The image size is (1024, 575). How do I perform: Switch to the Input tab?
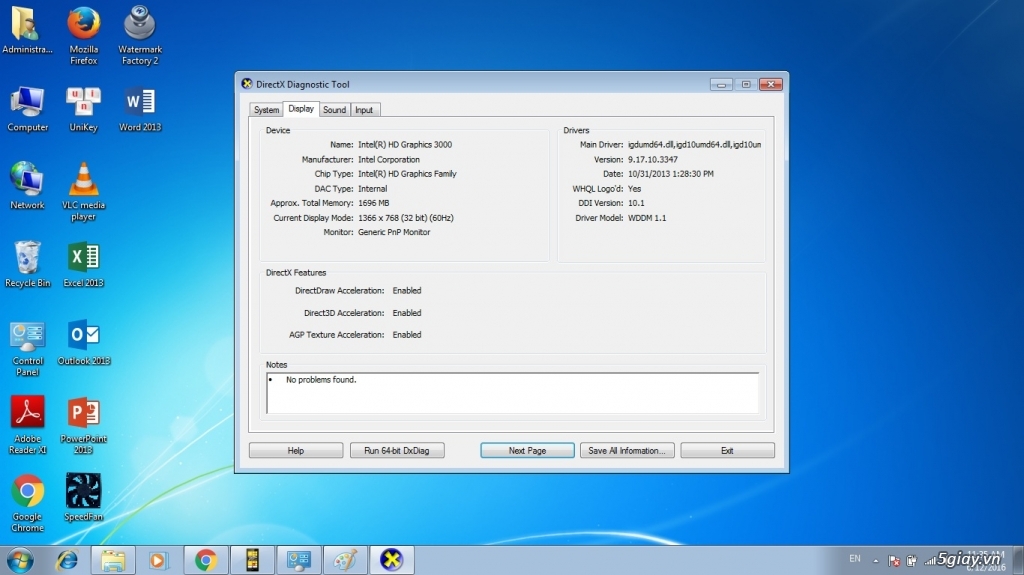click(x=364, y=110)
